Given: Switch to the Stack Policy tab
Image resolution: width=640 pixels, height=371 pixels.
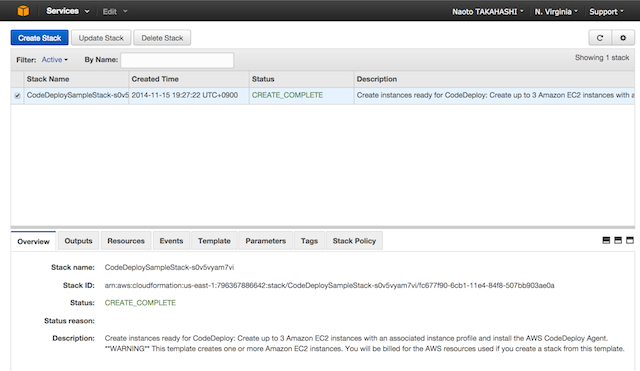Looking at the screenshot, I should point(354,241).
